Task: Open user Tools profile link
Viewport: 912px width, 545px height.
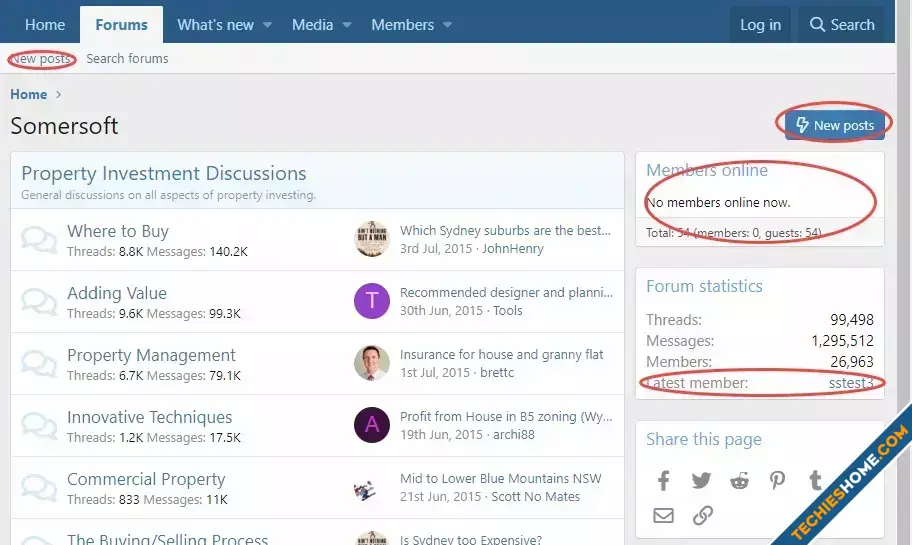Action: [x=508, y=311]
